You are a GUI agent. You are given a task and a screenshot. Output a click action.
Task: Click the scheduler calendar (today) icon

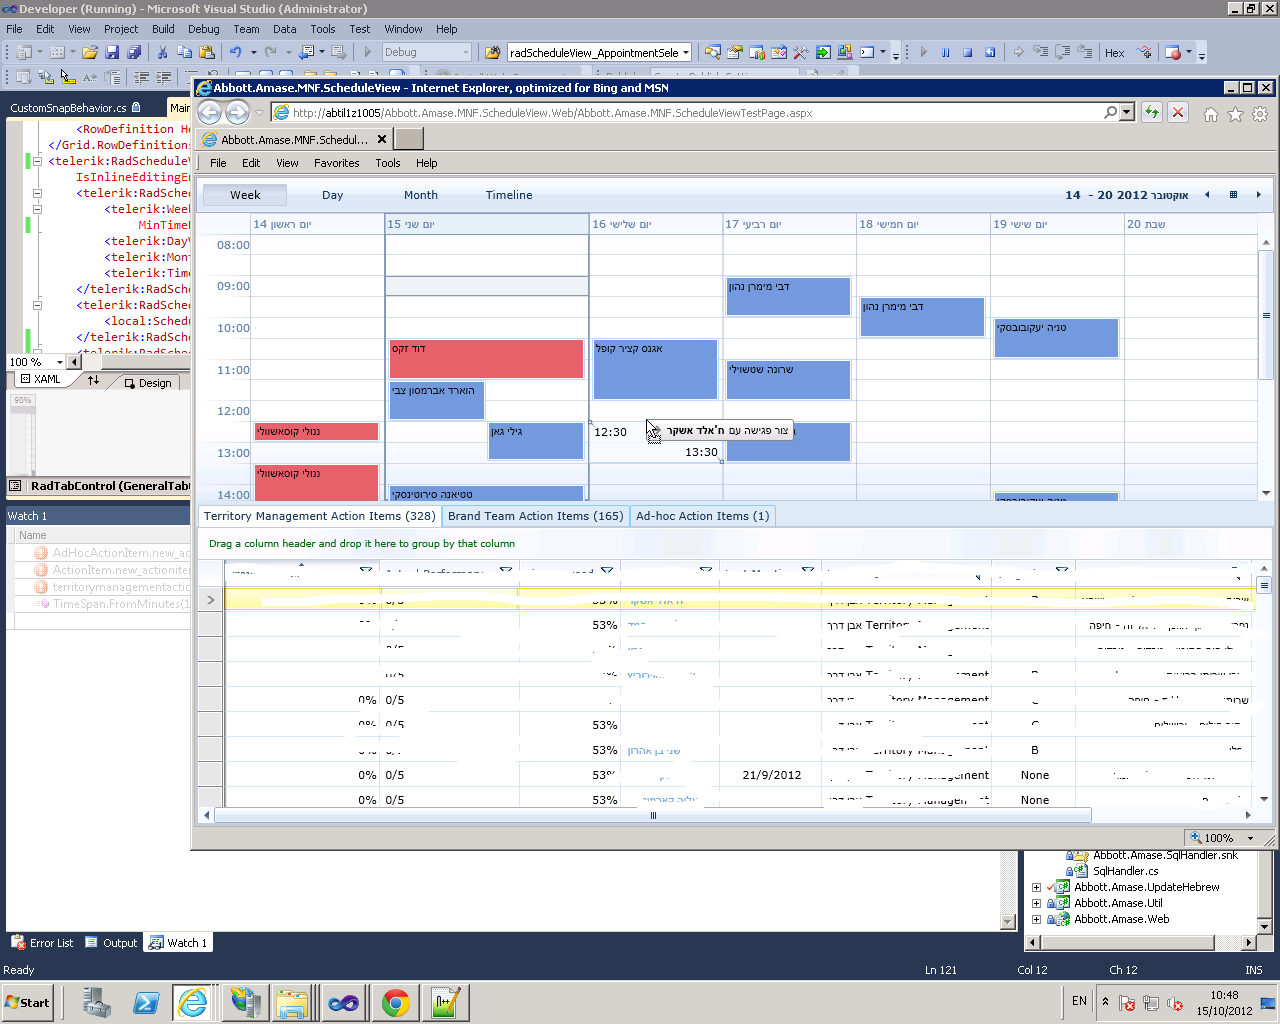click(1233, 195)
